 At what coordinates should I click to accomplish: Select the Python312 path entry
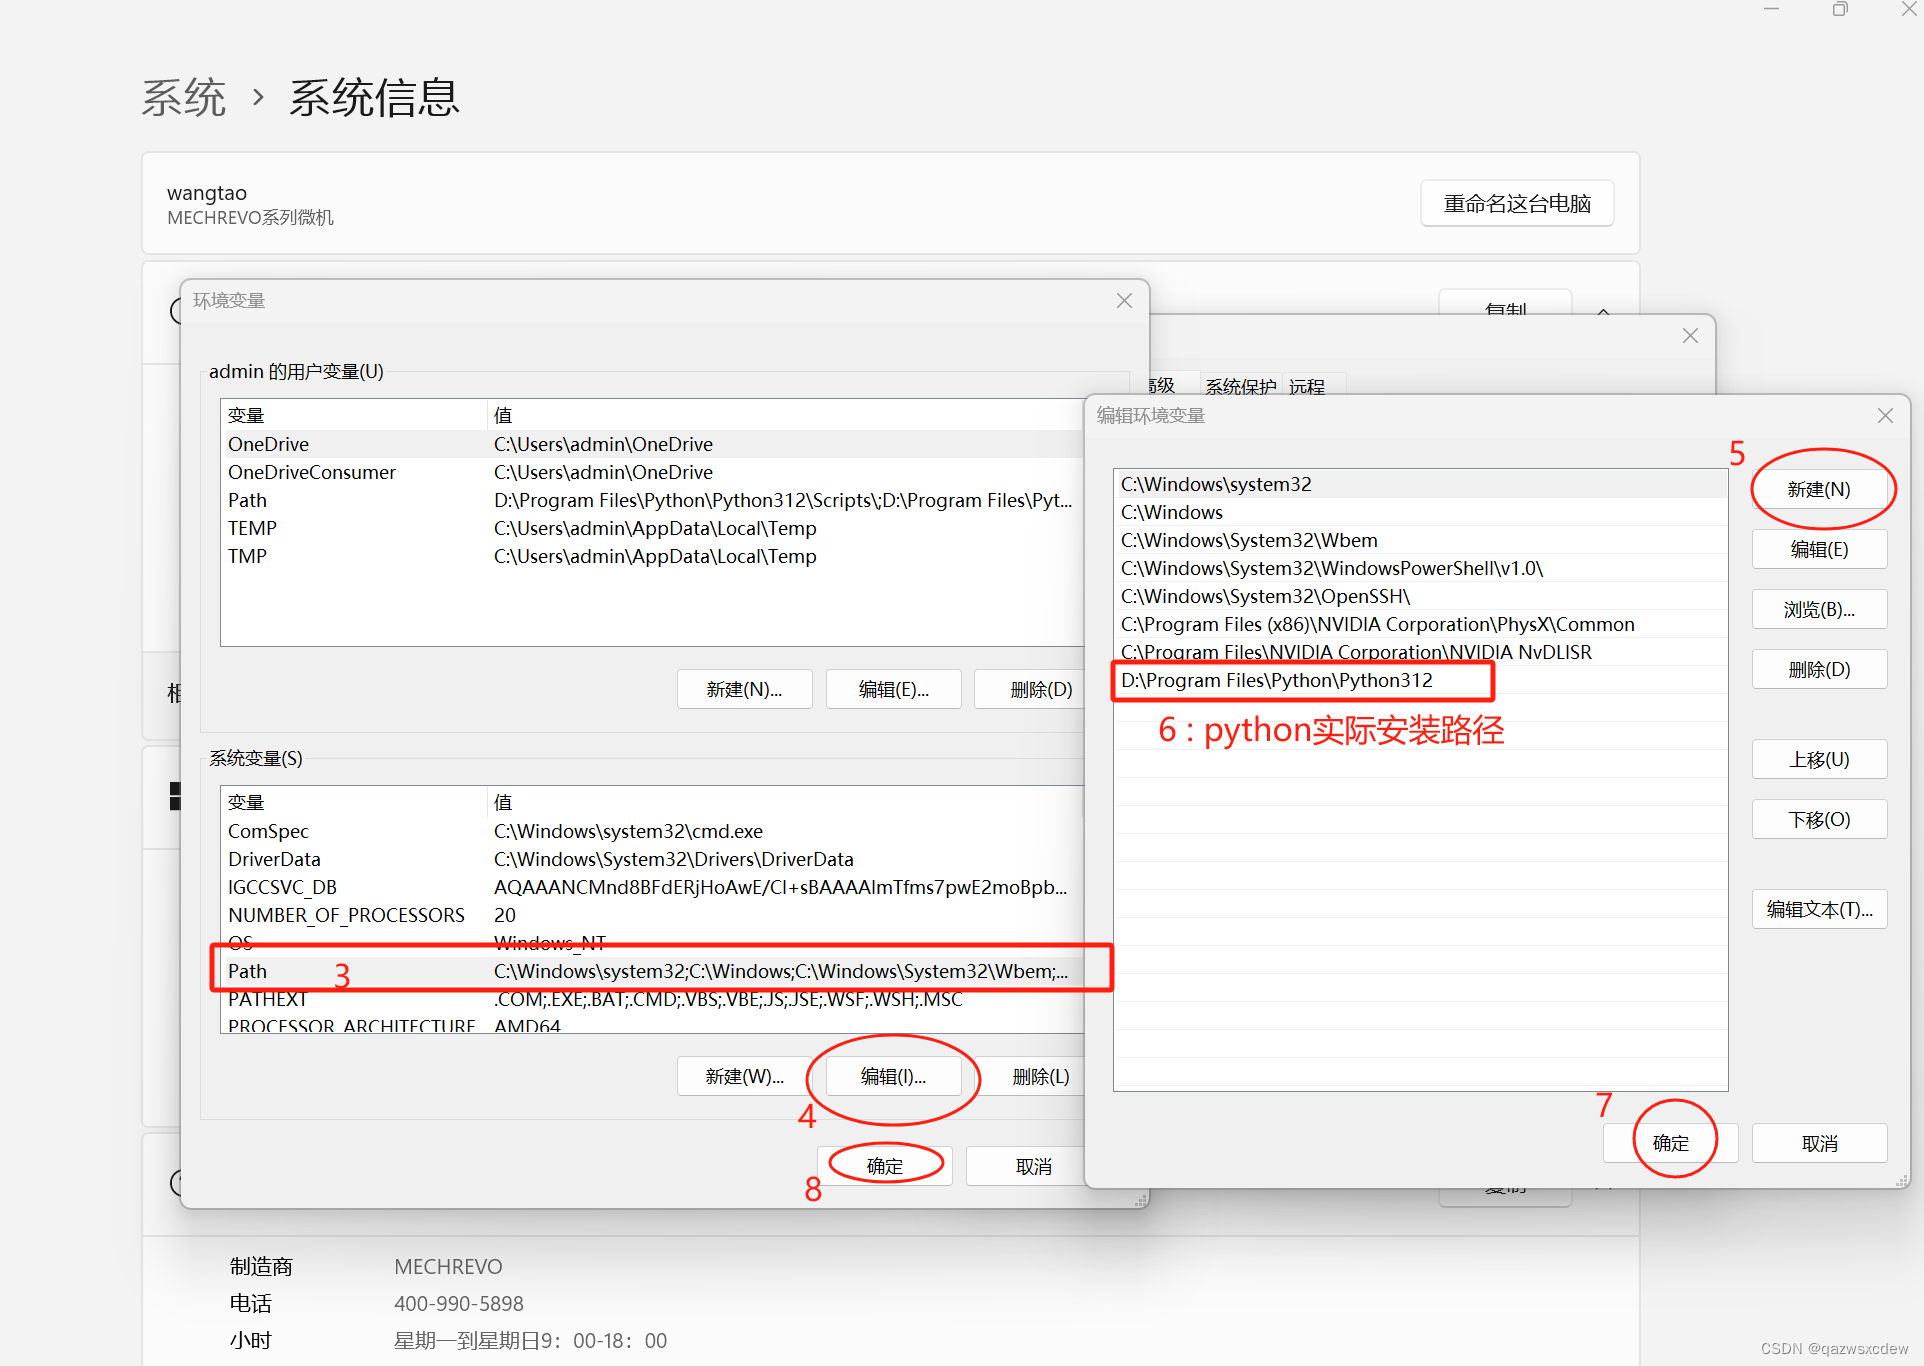click(1277, 680)
